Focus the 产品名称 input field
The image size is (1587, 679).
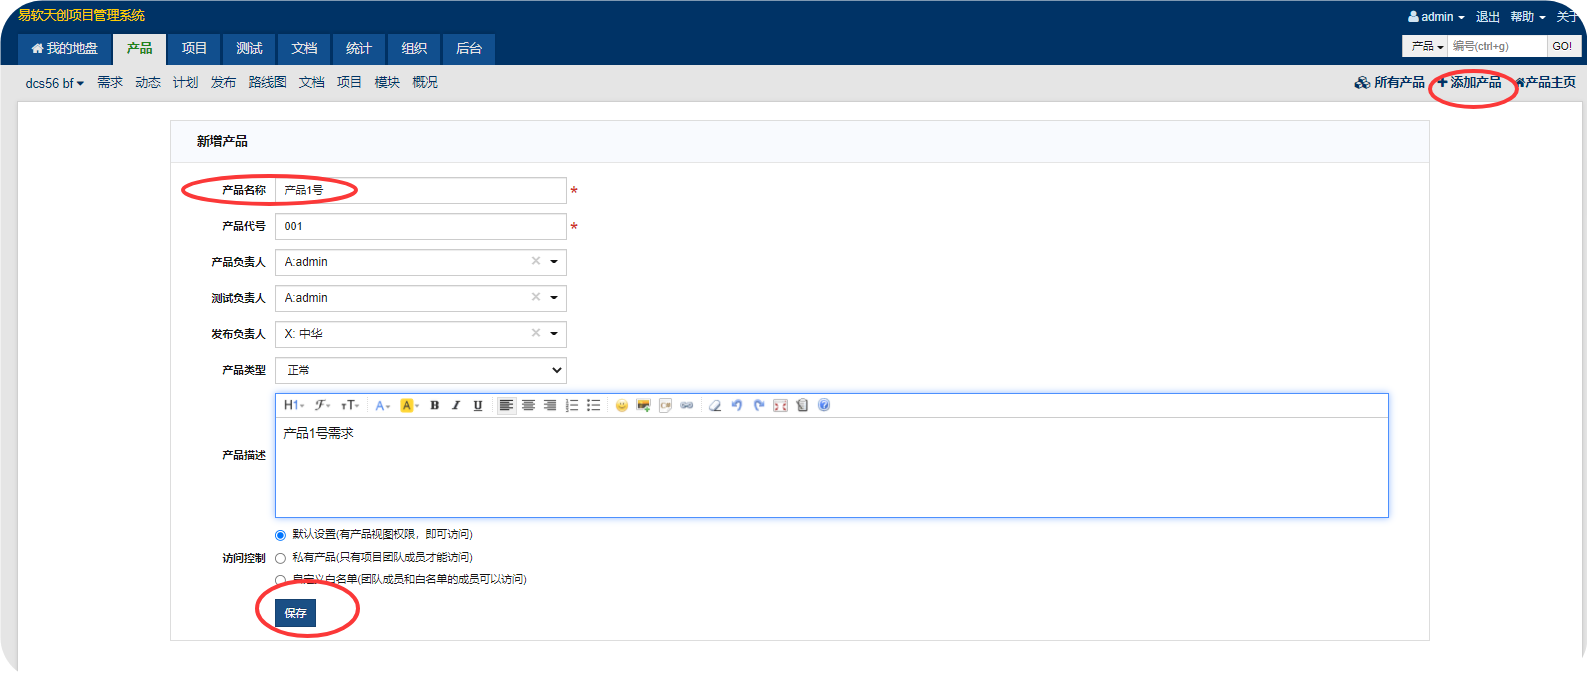(x=421, y=190)
